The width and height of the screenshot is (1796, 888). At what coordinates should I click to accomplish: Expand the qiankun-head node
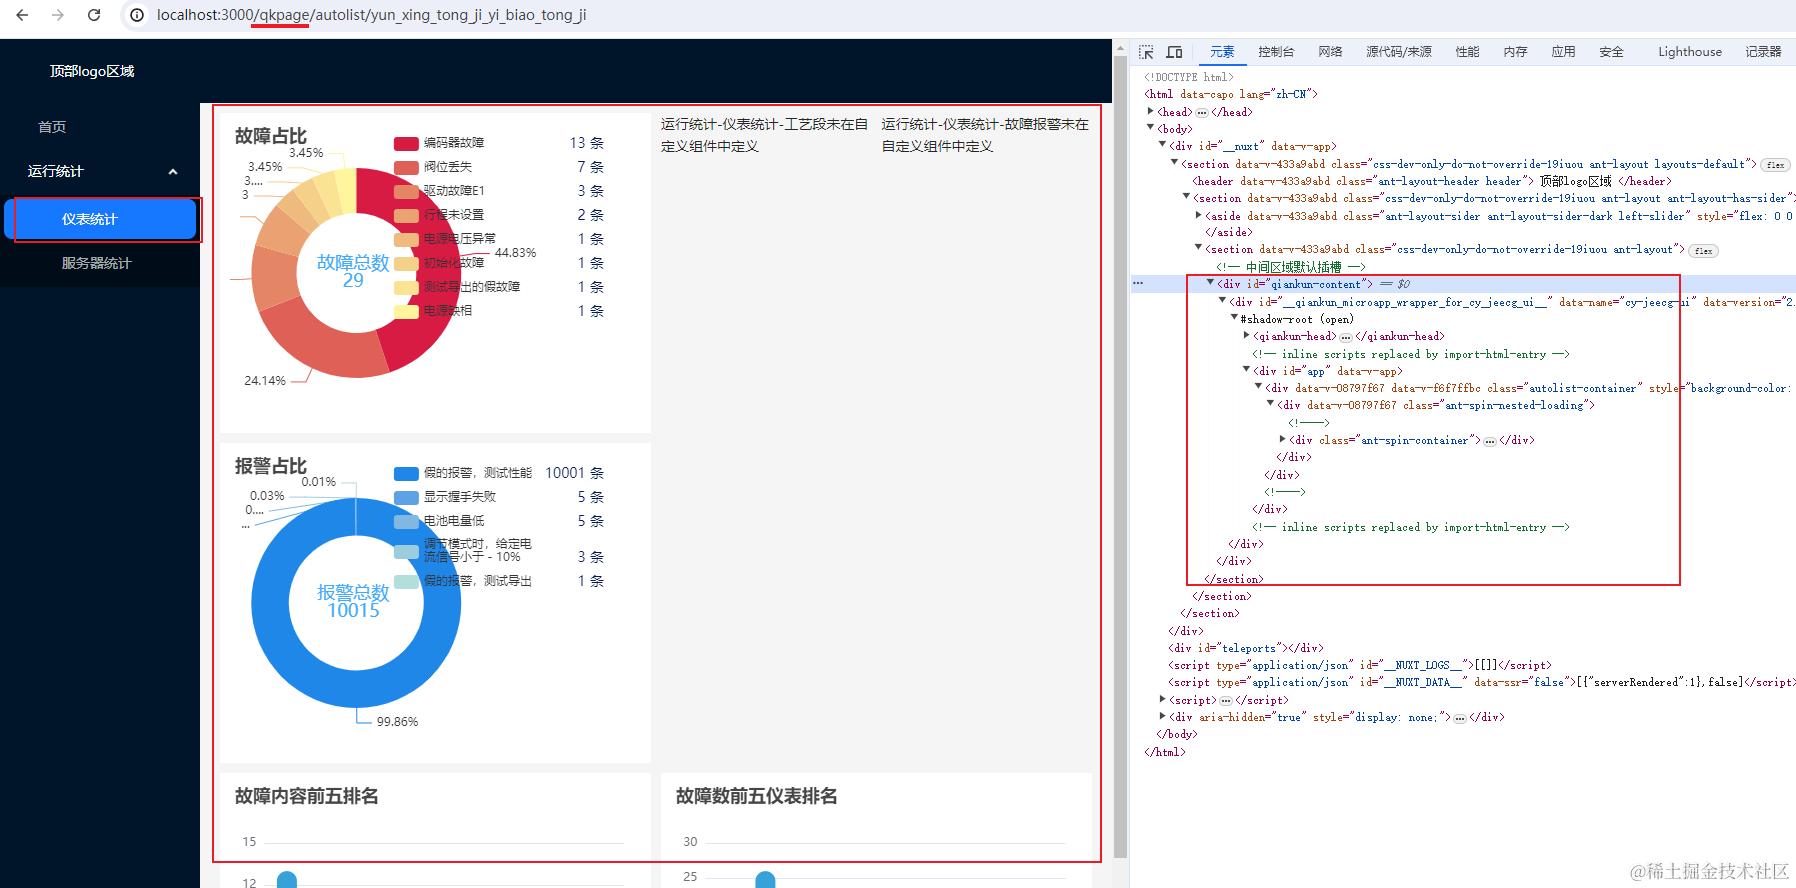pos(1246,336)
